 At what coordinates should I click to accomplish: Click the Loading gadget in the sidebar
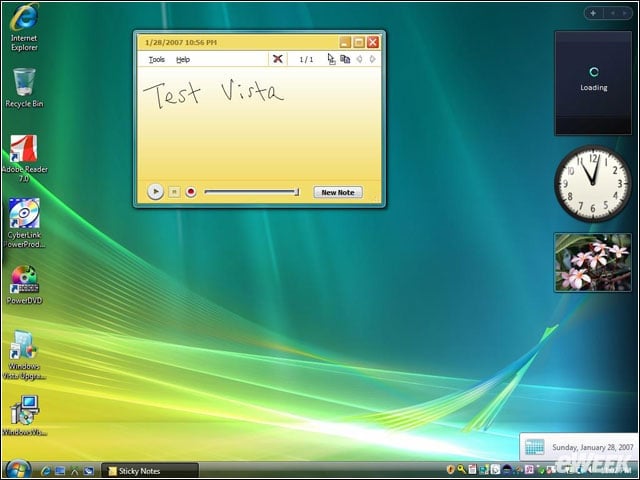(593, 83)
